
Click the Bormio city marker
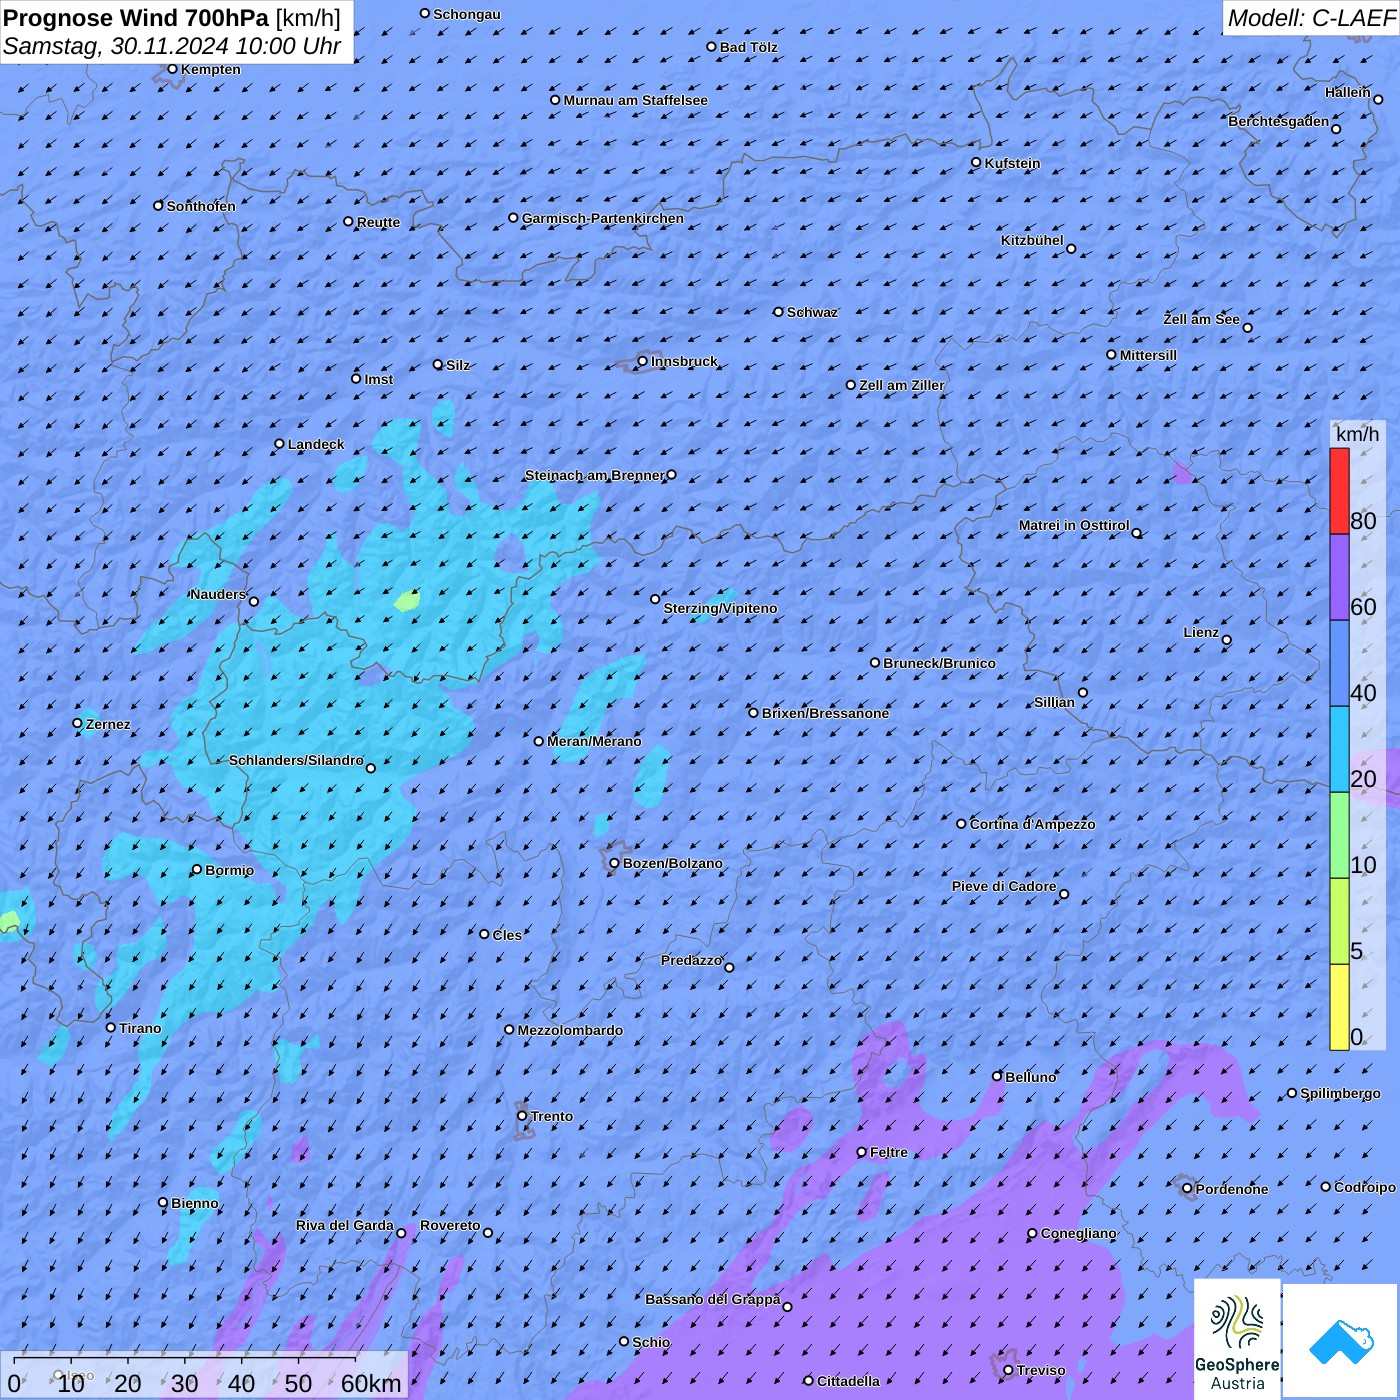coord(197,870)
